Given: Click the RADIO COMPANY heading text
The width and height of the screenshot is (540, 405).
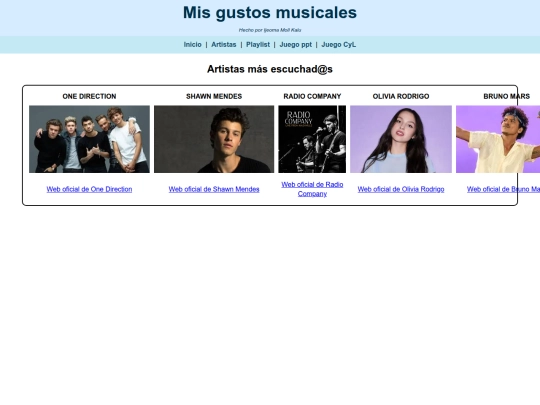Looking at the screenshot, I should coord(312,96).
